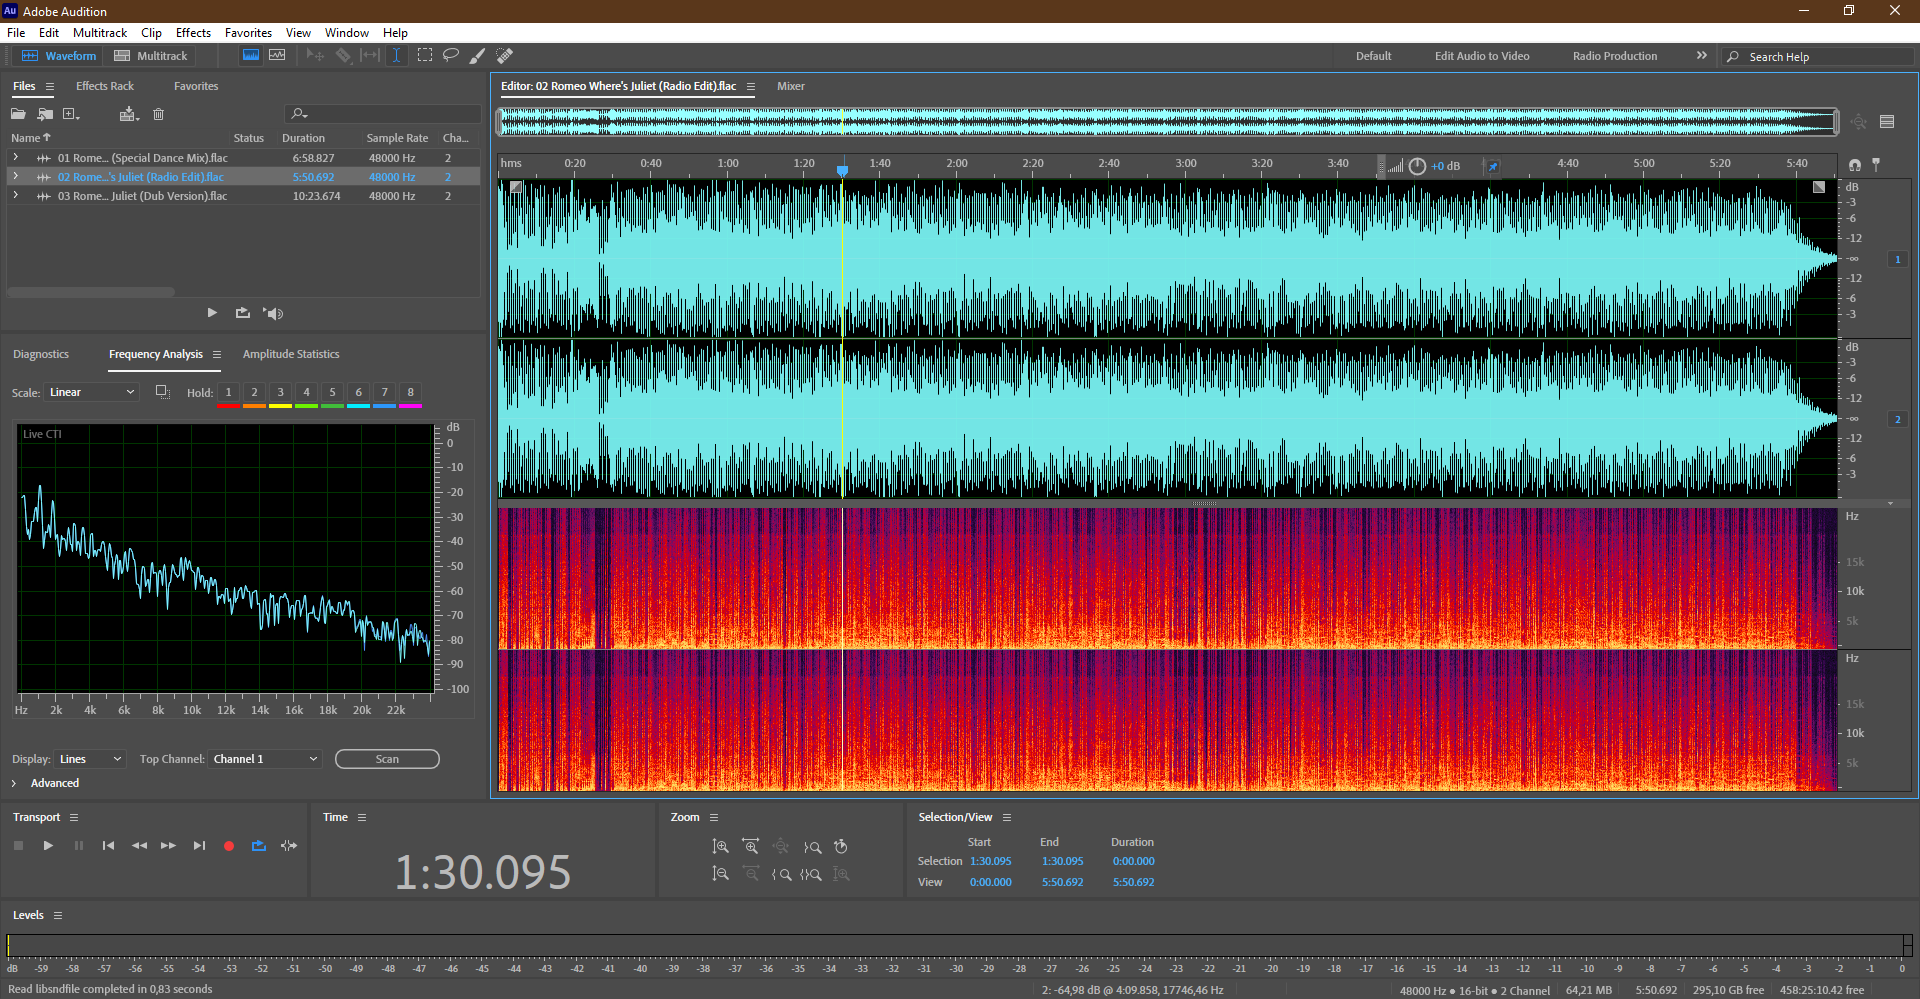Click the Rewind button
Viewport: 1920px width, 999px height.
(139, 846)
